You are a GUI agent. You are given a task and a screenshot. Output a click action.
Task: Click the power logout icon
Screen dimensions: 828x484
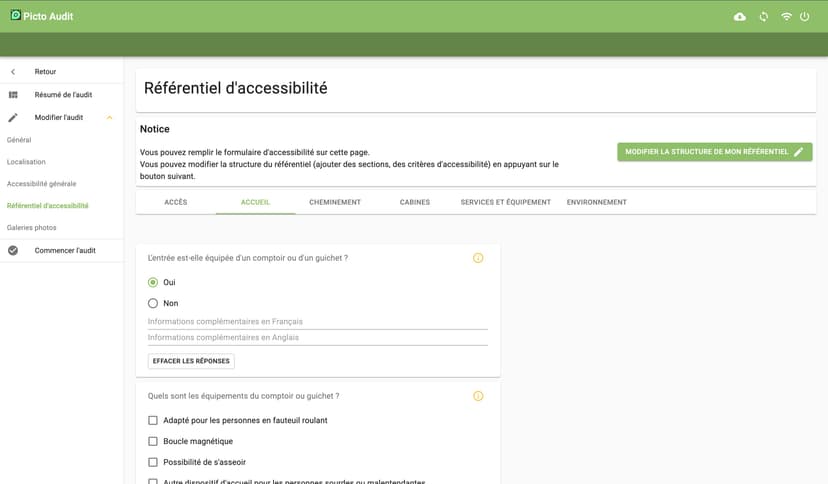click(804, 17)
